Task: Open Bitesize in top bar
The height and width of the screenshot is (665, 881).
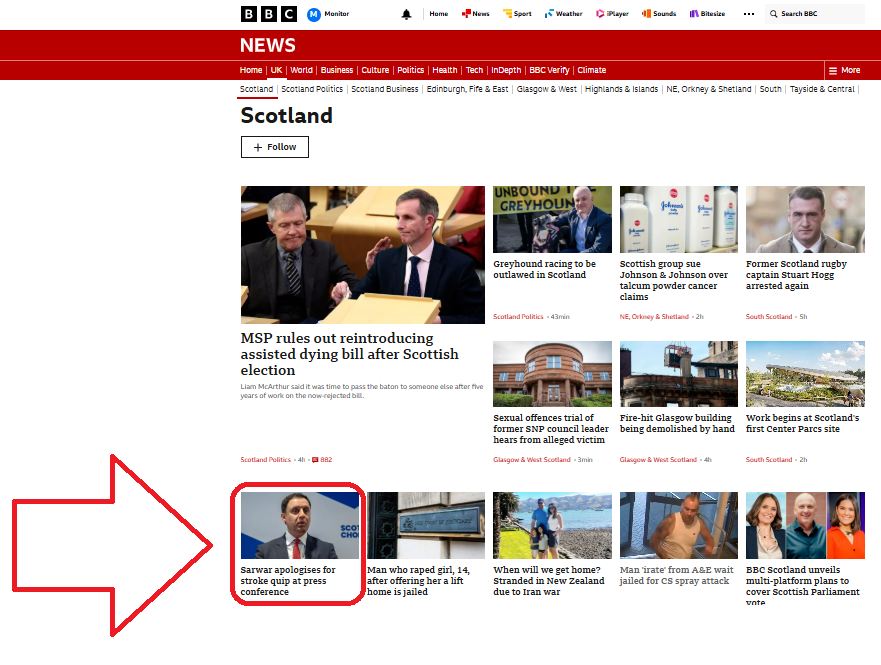Action: point(707,13)
